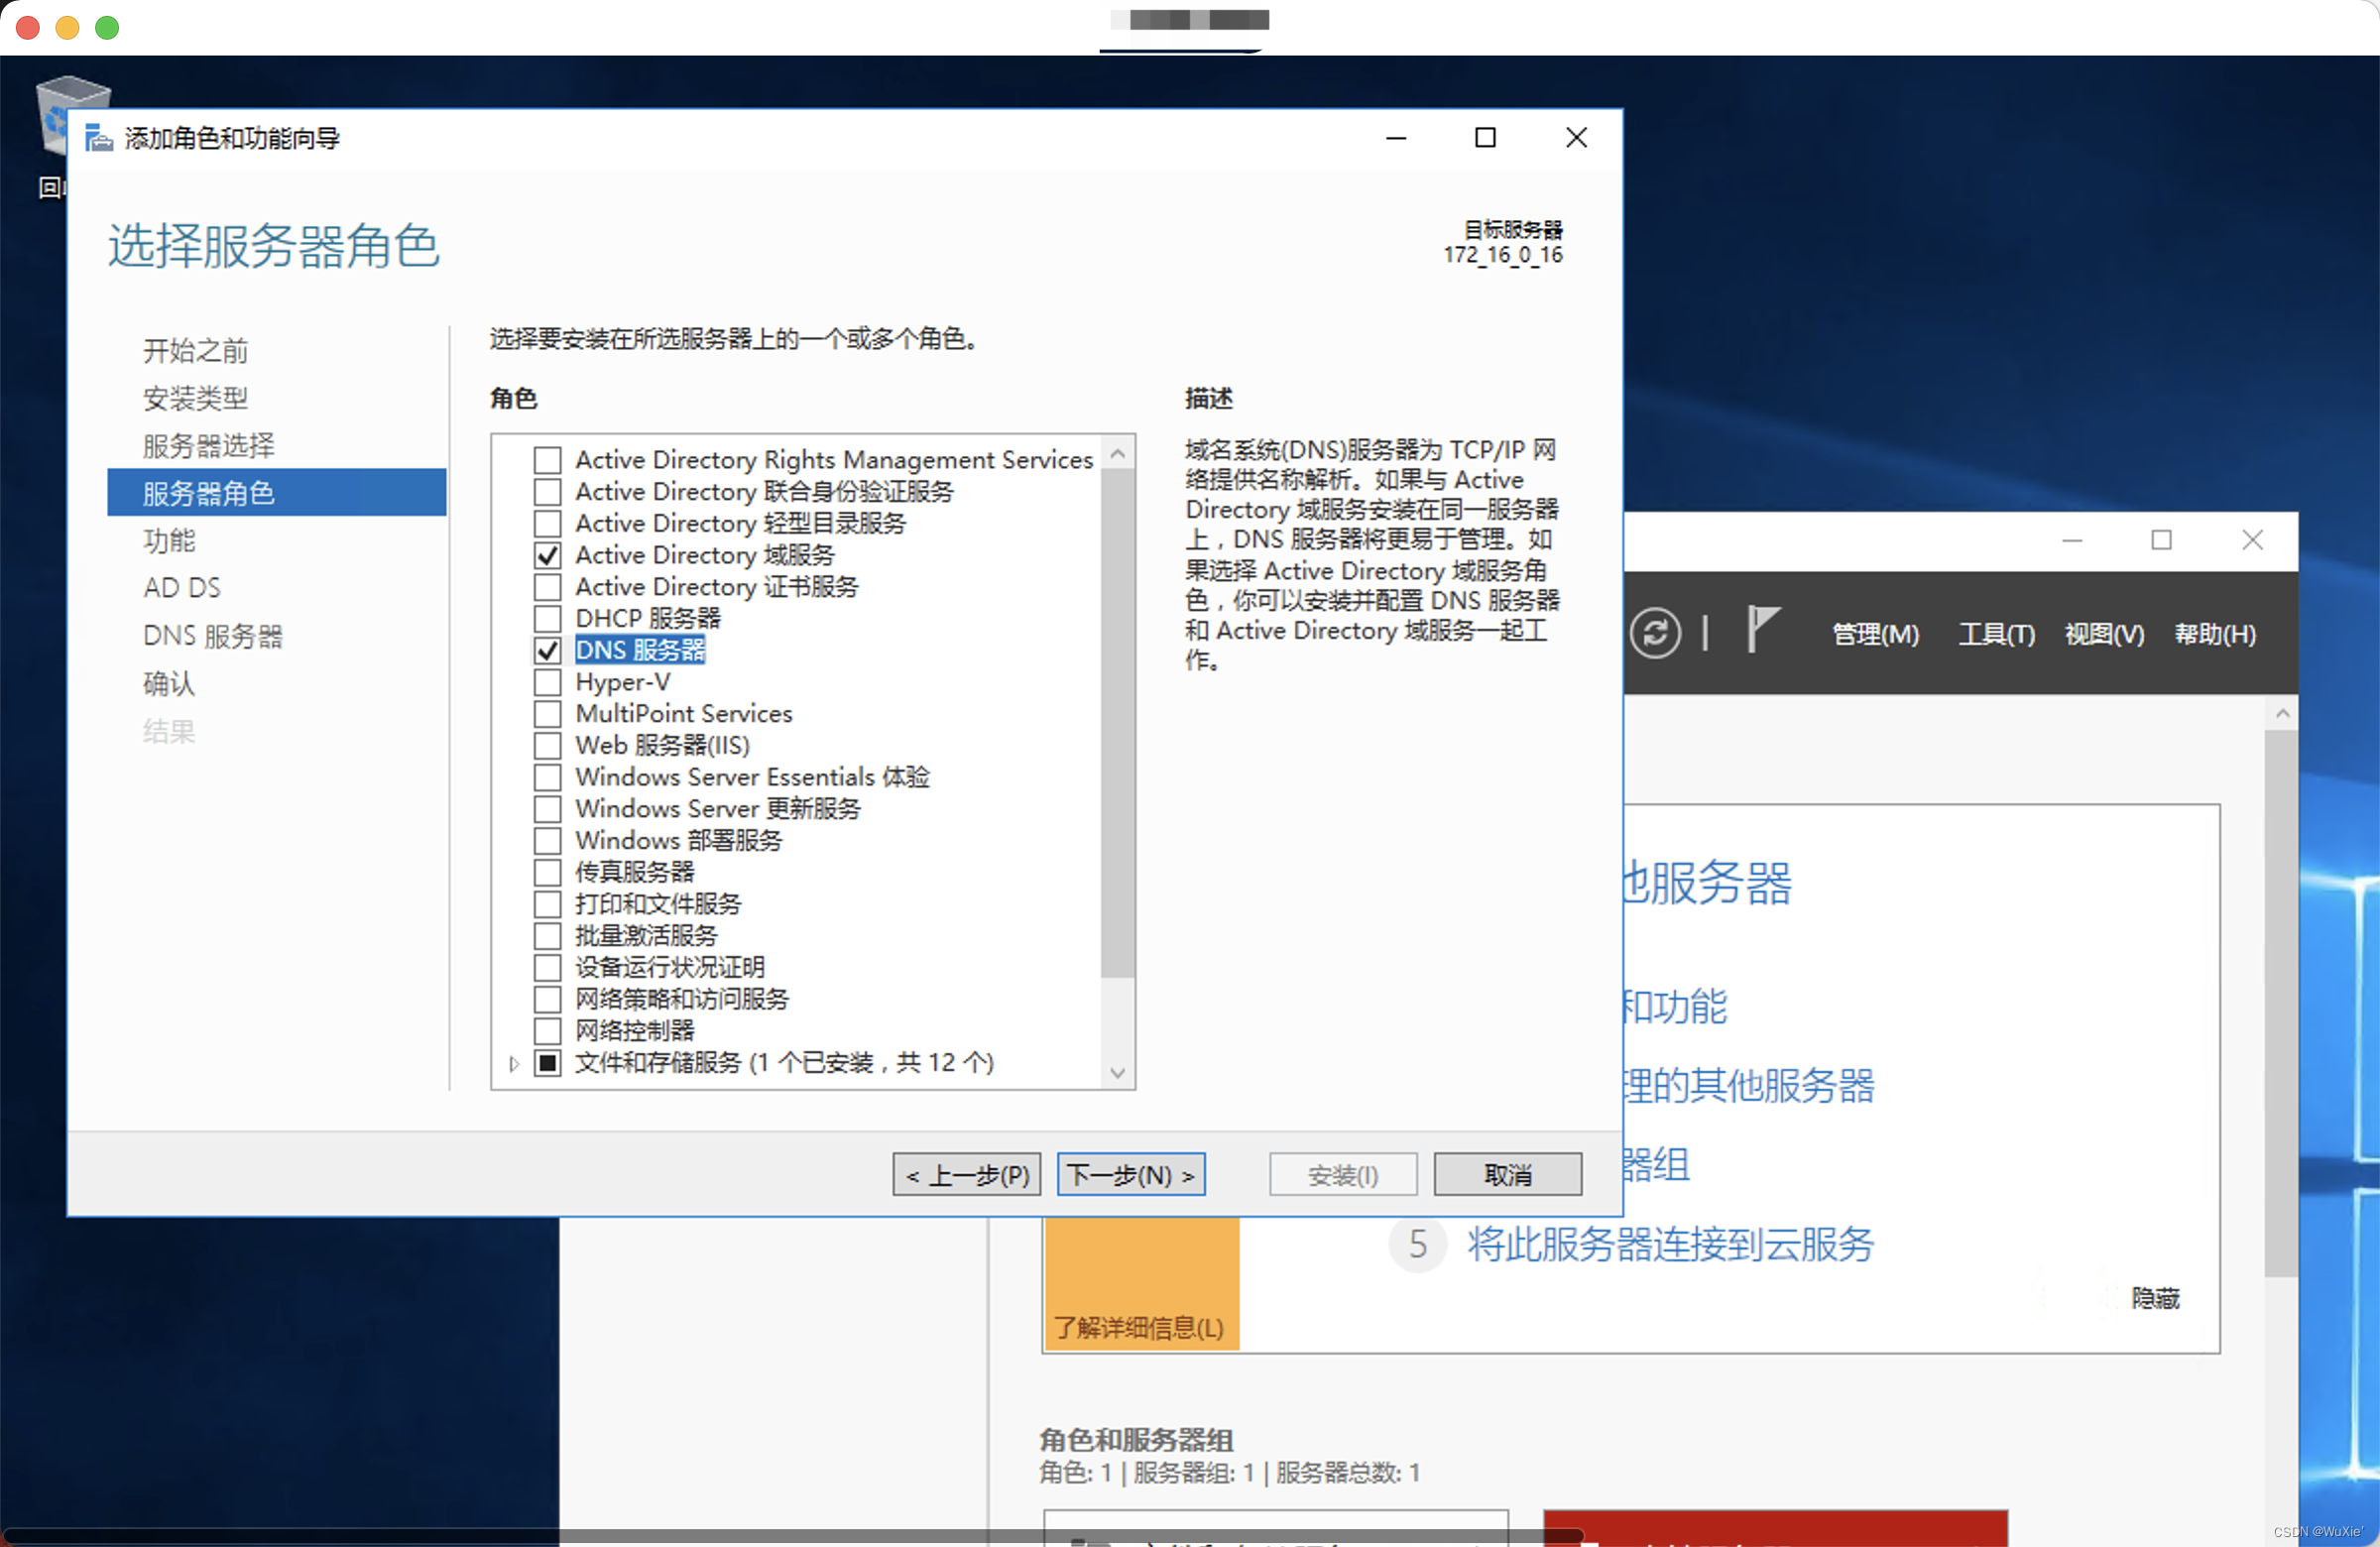This screenshot has height=1547, width=2380.
Task: Check 网络策略和访问服务 role
Action: coord(547,999)
